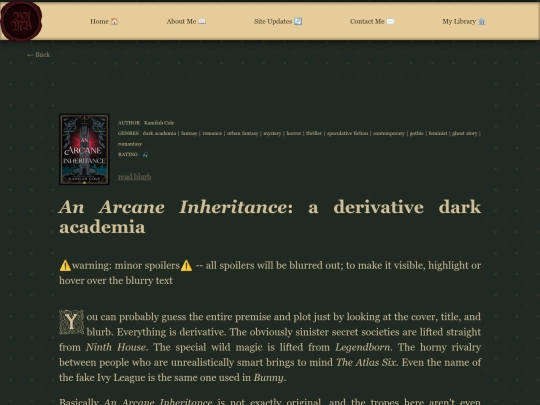Click the open book icon beside About Me
This screenshot has width=540, height=405.
(202, 21)
